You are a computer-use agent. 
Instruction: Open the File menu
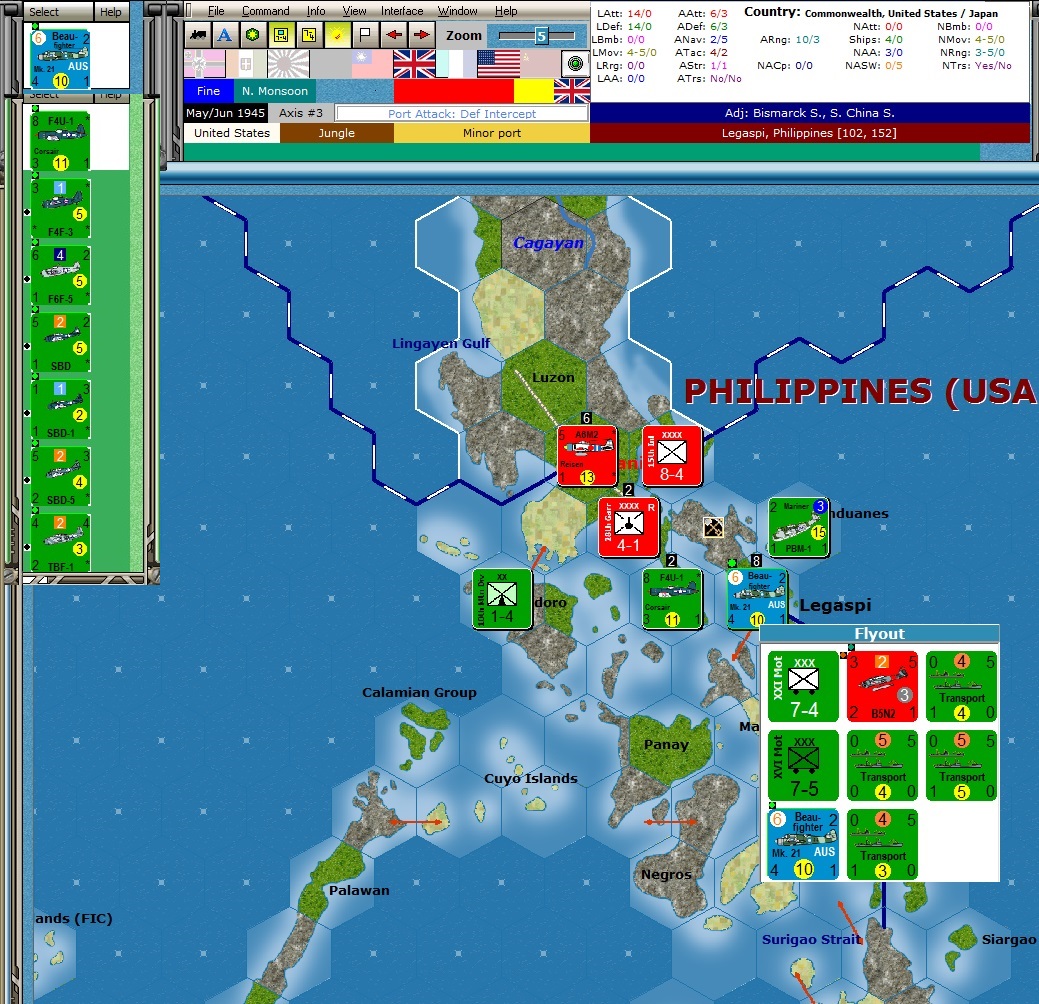tap(216, 11)
